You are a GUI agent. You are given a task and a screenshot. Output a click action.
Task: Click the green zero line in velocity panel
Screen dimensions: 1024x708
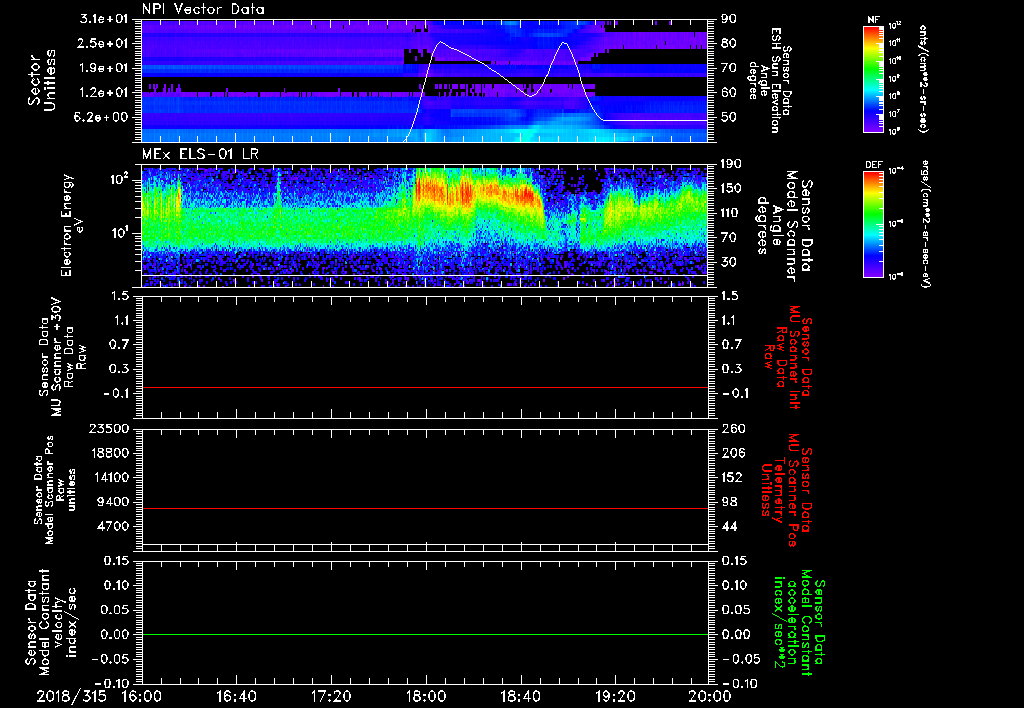[424, 634]
